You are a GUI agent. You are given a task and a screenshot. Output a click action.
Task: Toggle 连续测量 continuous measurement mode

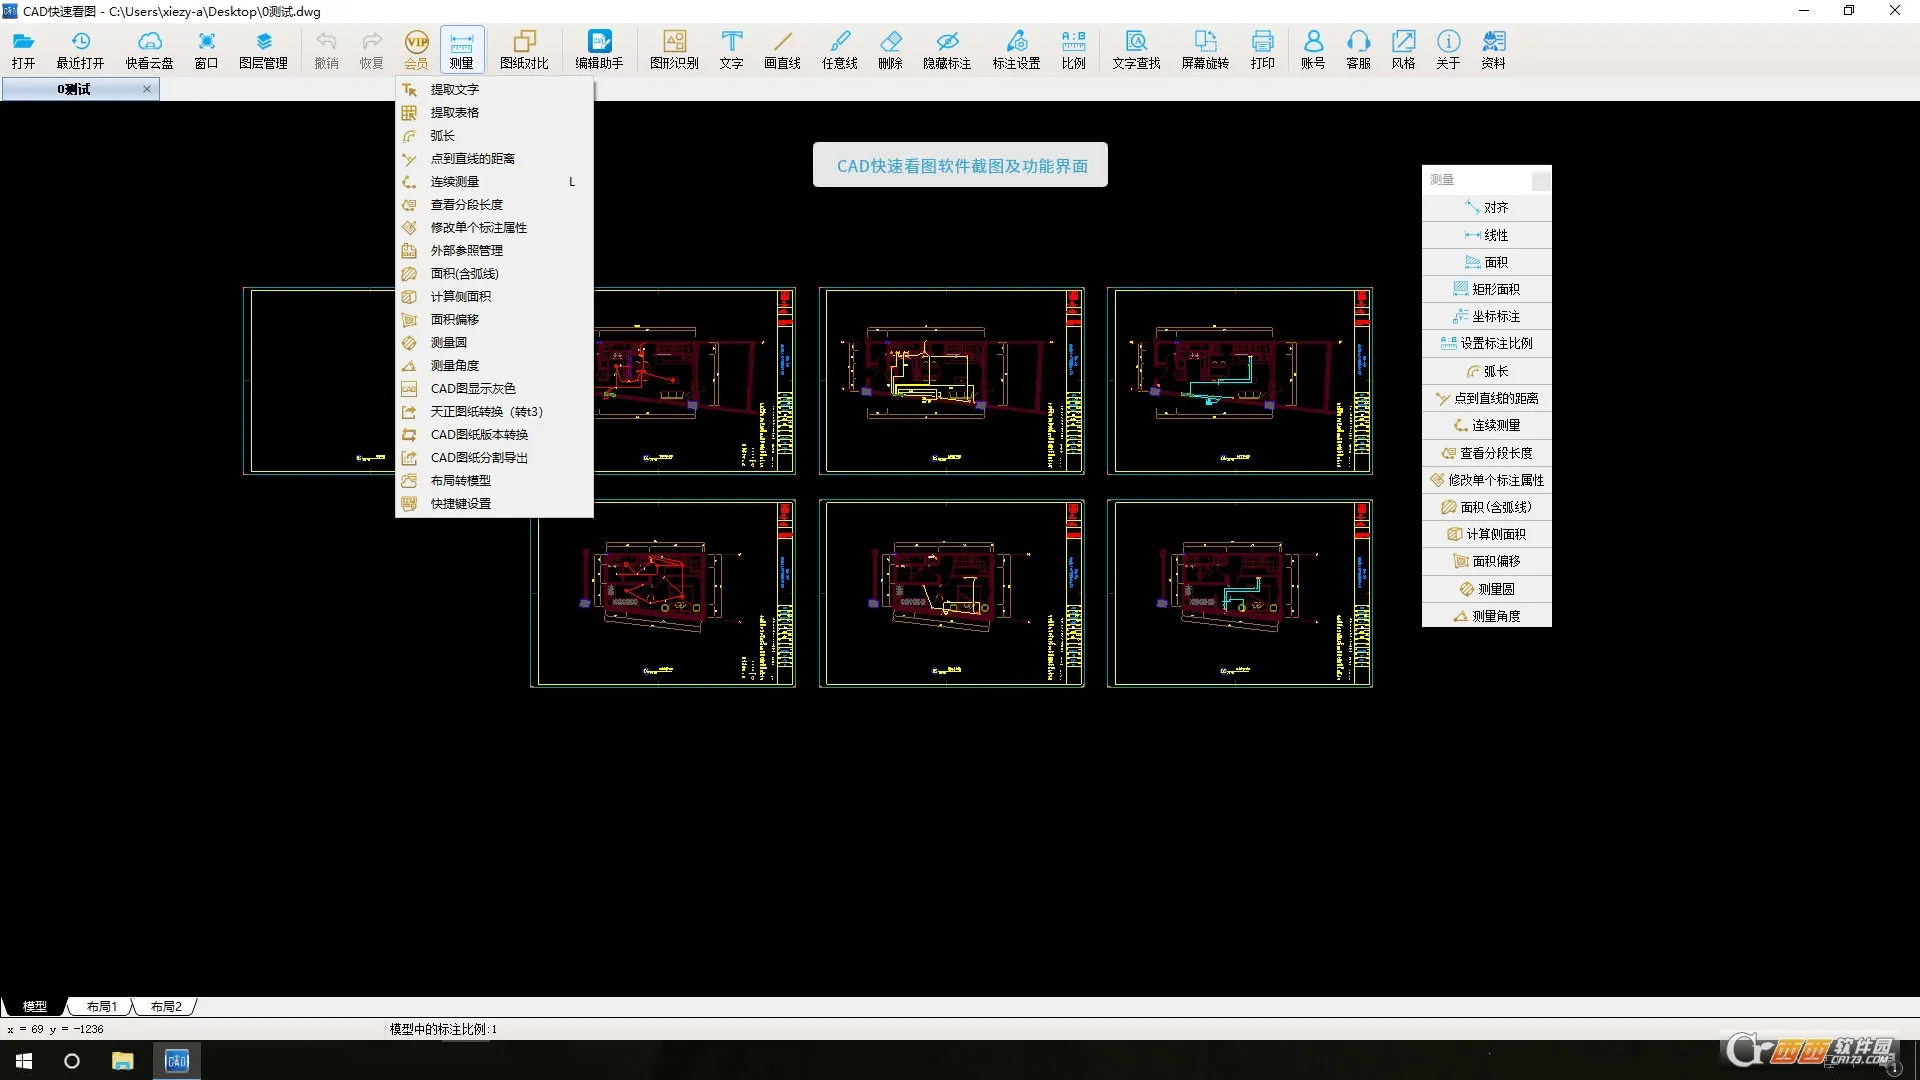pos(456,181)
